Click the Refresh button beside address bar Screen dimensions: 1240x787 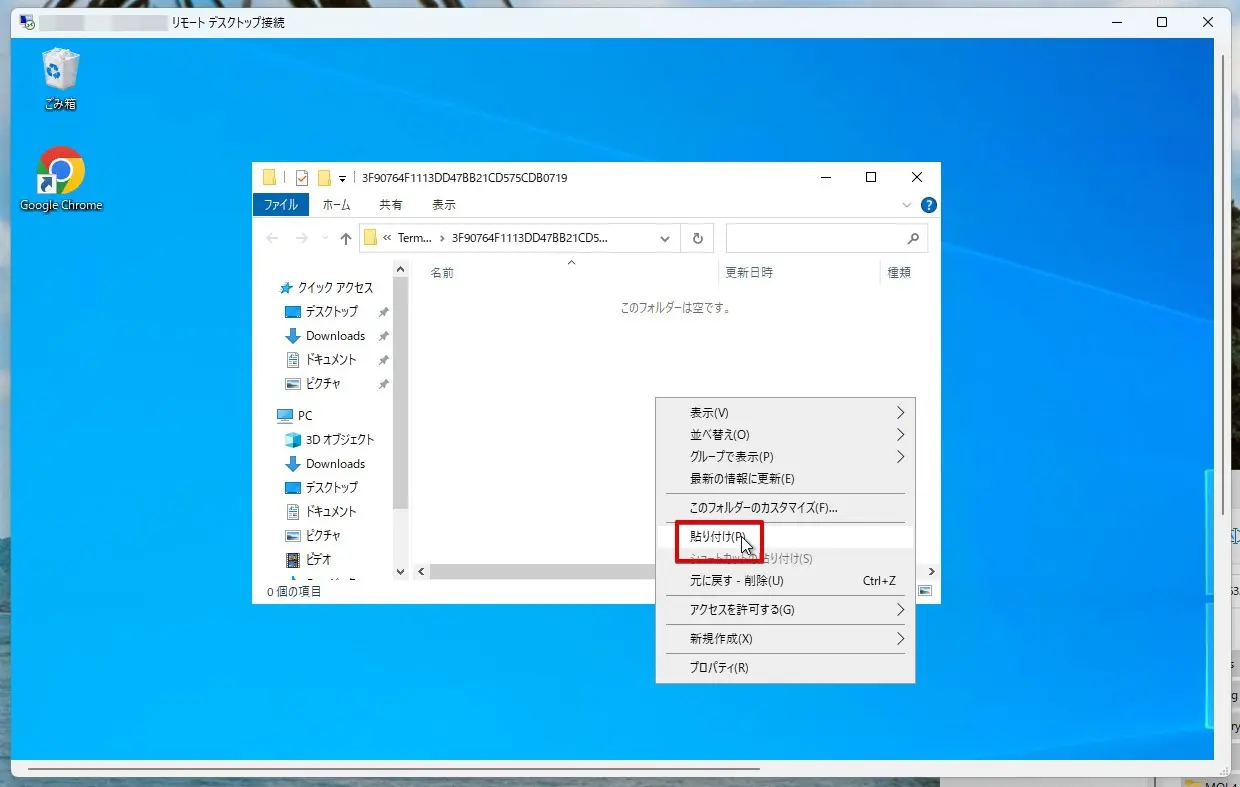697,239
